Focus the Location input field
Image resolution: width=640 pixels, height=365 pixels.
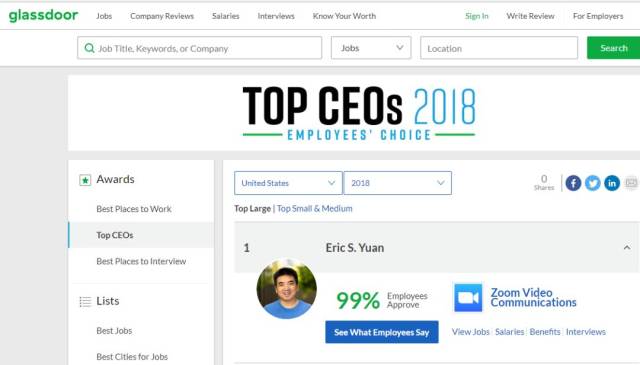click(x=499, y=48)
